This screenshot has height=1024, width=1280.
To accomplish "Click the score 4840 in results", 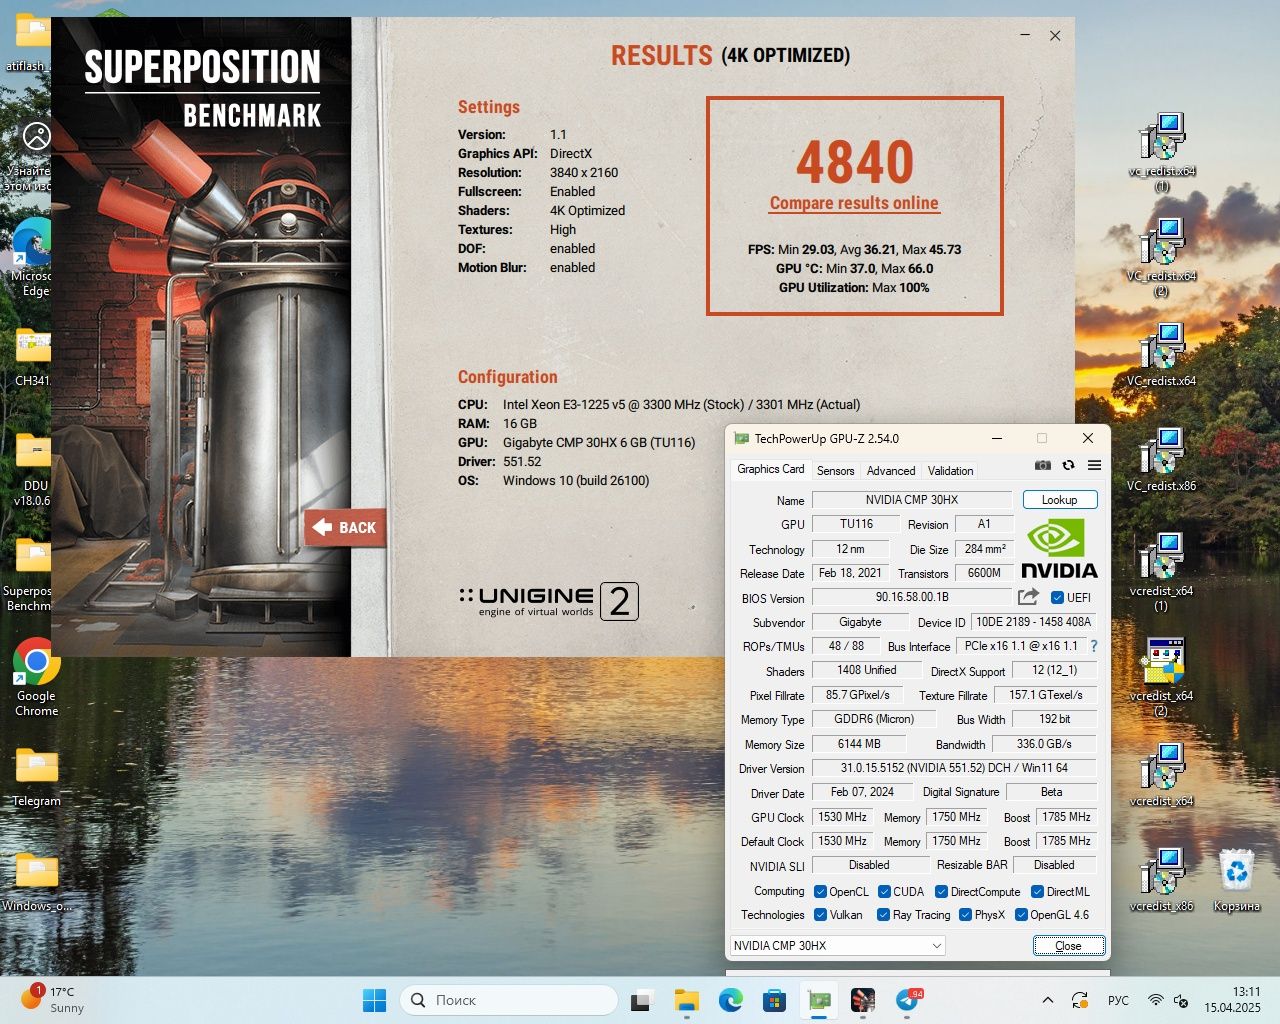I will [x=855, y=162].
